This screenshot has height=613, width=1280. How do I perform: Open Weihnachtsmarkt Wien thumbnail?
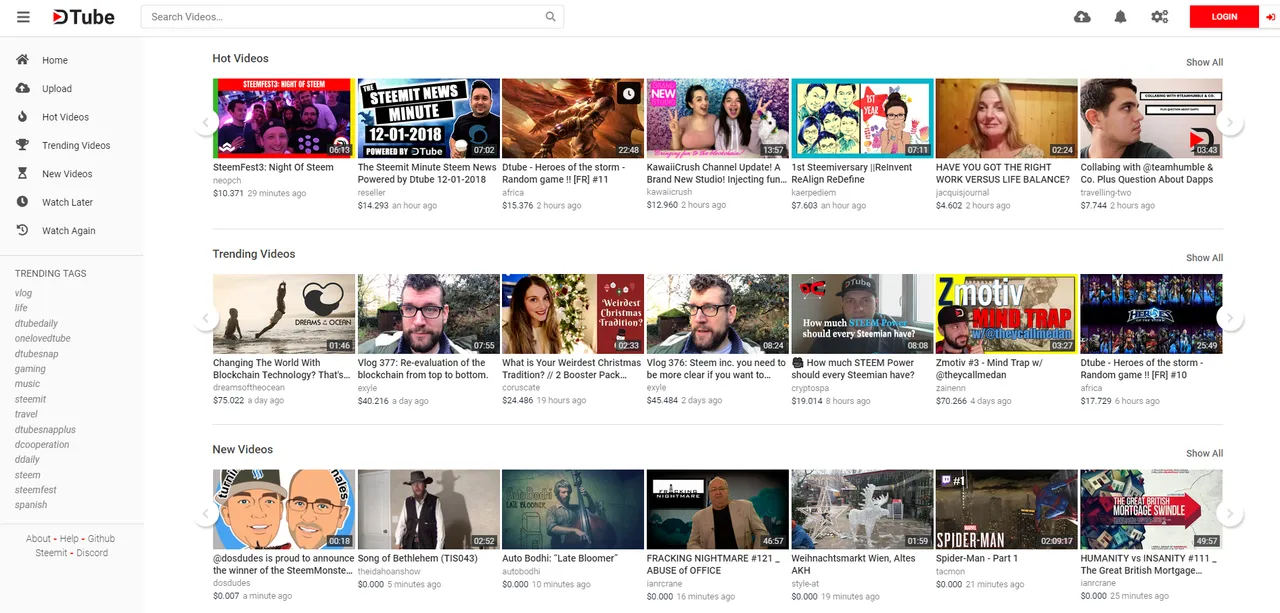coord(862,509)
